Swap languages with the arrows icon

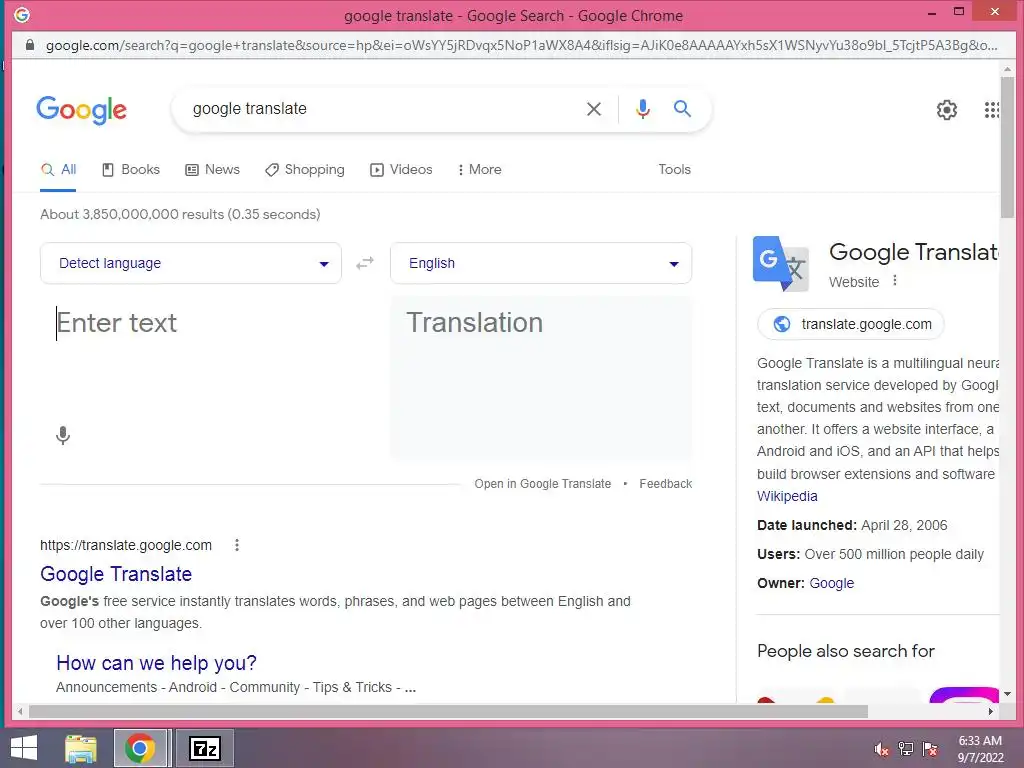[x=365, y=263]
